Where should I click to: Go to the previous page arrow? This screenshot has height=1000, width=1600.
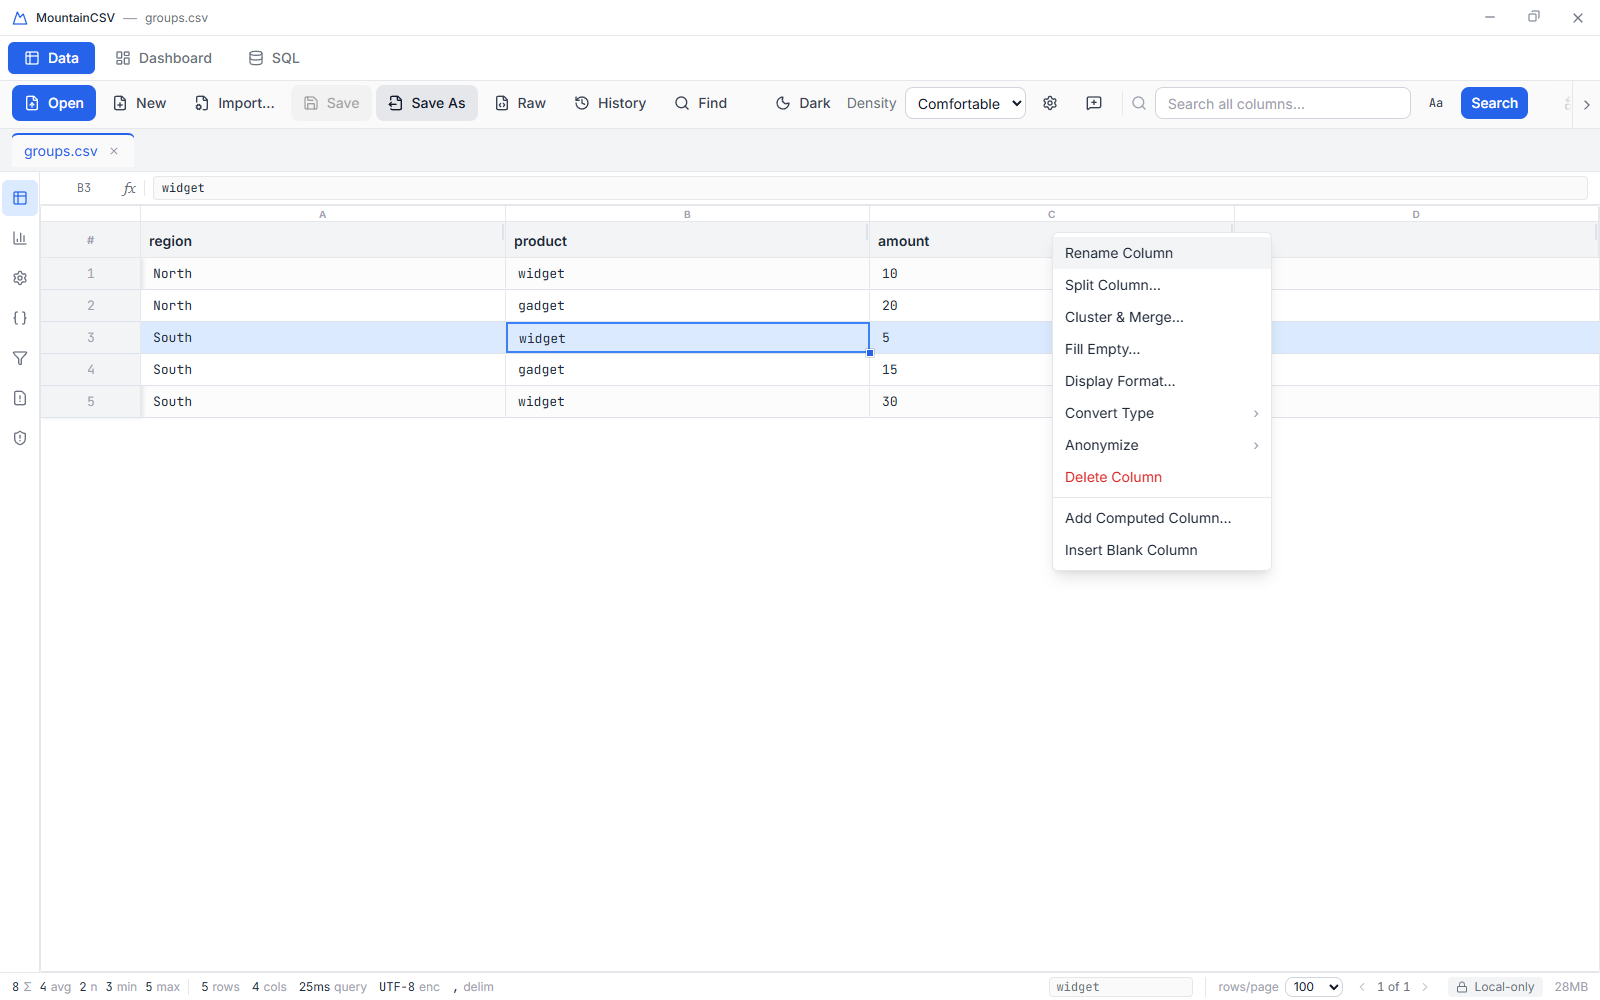(x=1362, y=987)
